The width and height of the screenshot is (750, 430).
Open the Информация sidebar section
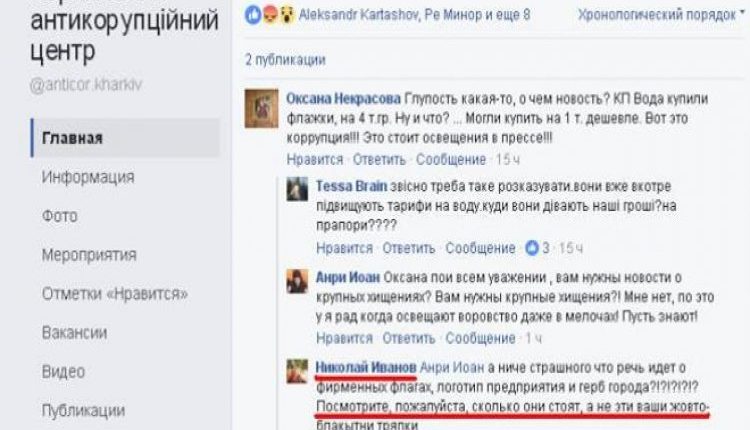click(88, 177)
